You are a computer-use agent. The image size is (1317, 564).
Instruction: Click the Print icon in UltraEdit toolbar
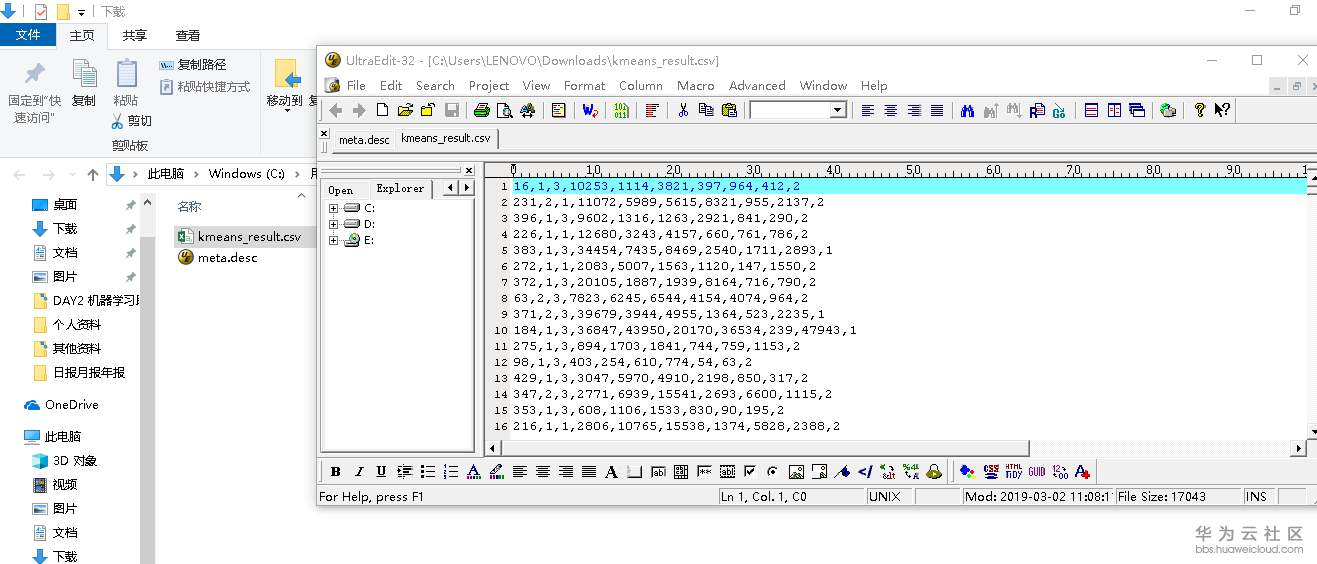(x=481, y=110)
